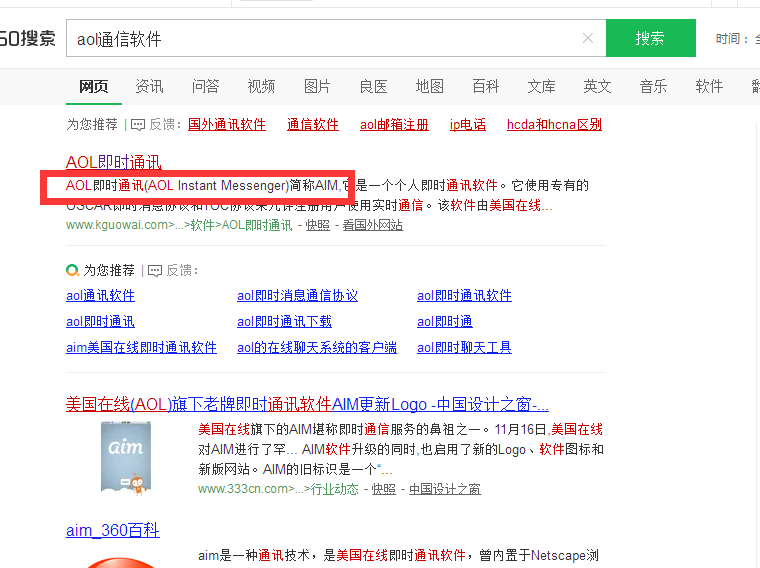
Task: Switch to the 软件 tab
Action: (709, 87)
